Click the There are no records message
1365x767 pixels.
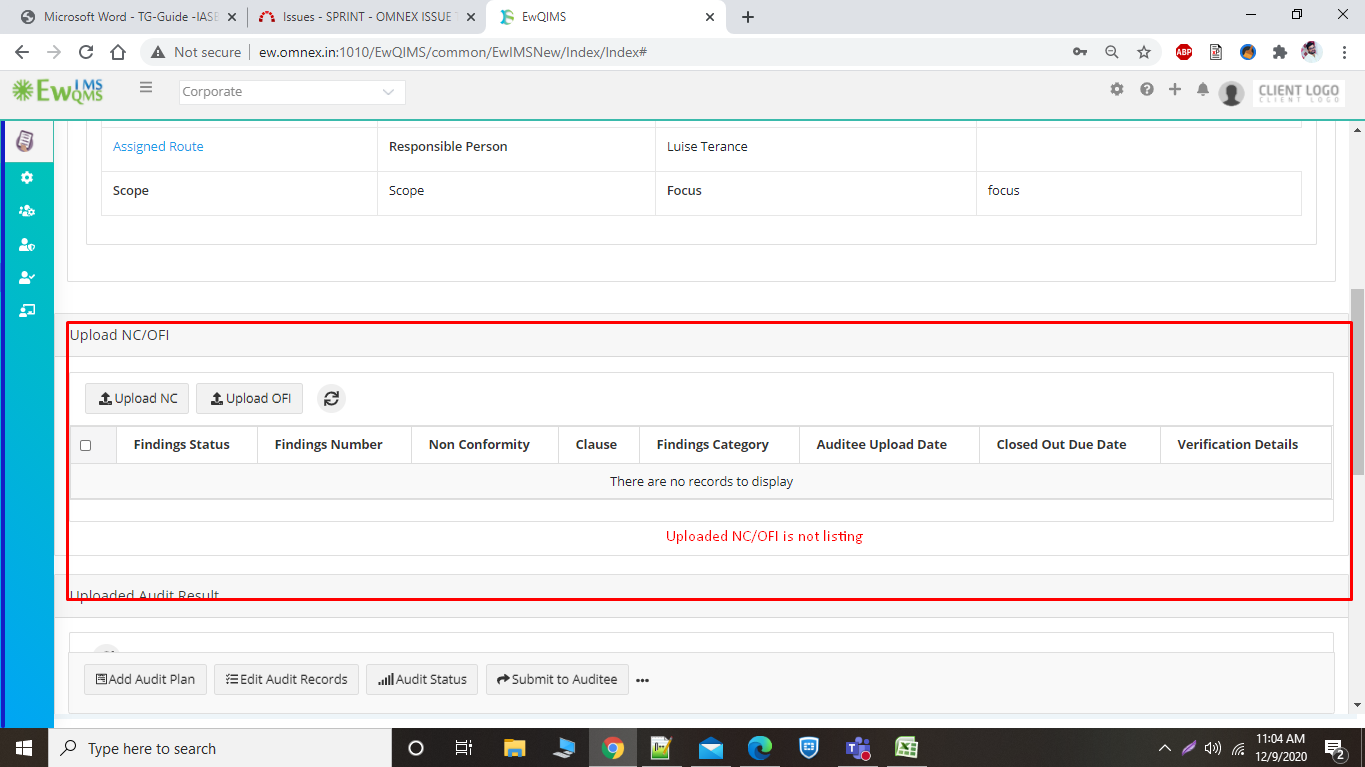[701, 481]
